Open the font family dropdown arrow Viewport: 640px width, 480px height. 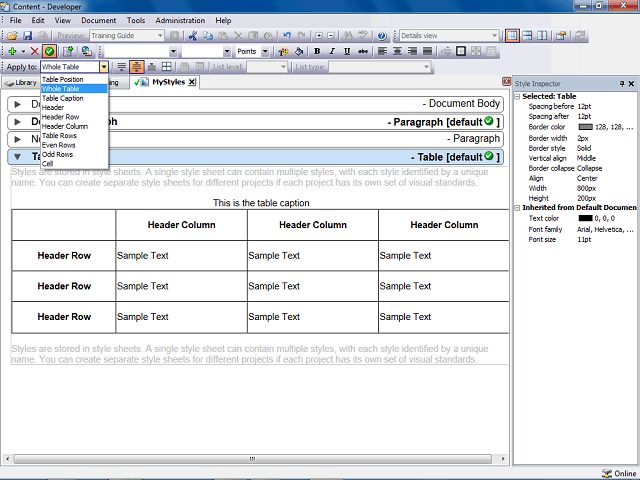173,51
